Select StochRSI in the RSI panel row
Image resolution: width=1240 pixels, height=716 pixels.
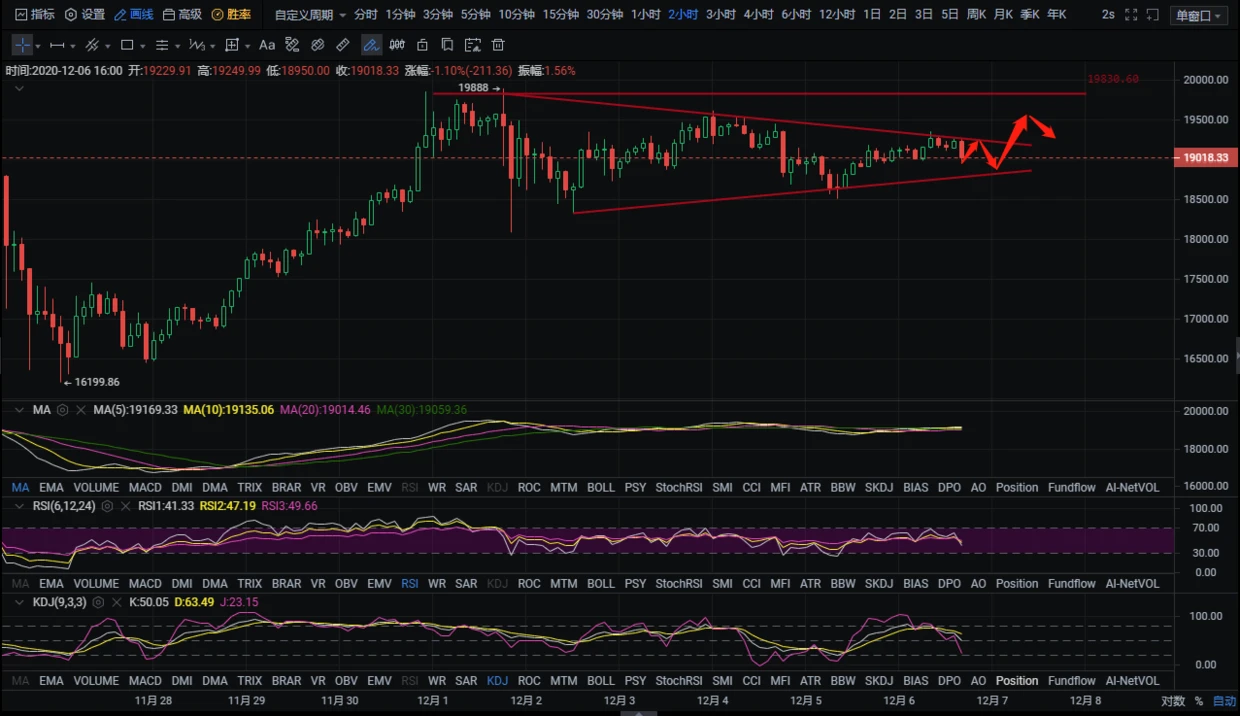tap(679, 584)
